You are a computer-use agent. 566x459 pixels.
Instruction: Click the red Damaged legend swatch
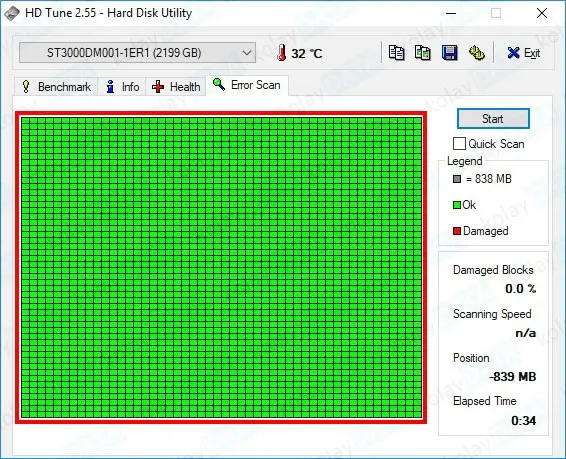(457, 231)
